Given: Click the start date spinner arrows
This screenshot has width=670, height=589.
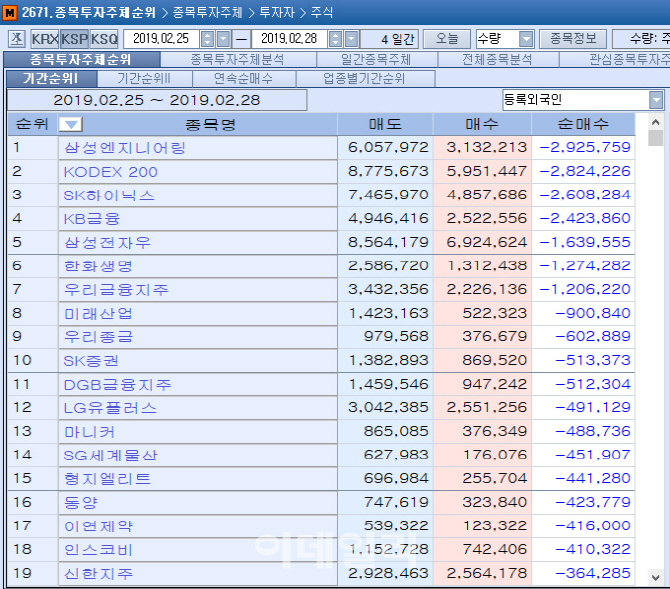Looking at the screenshot, I should click(207, 39).
